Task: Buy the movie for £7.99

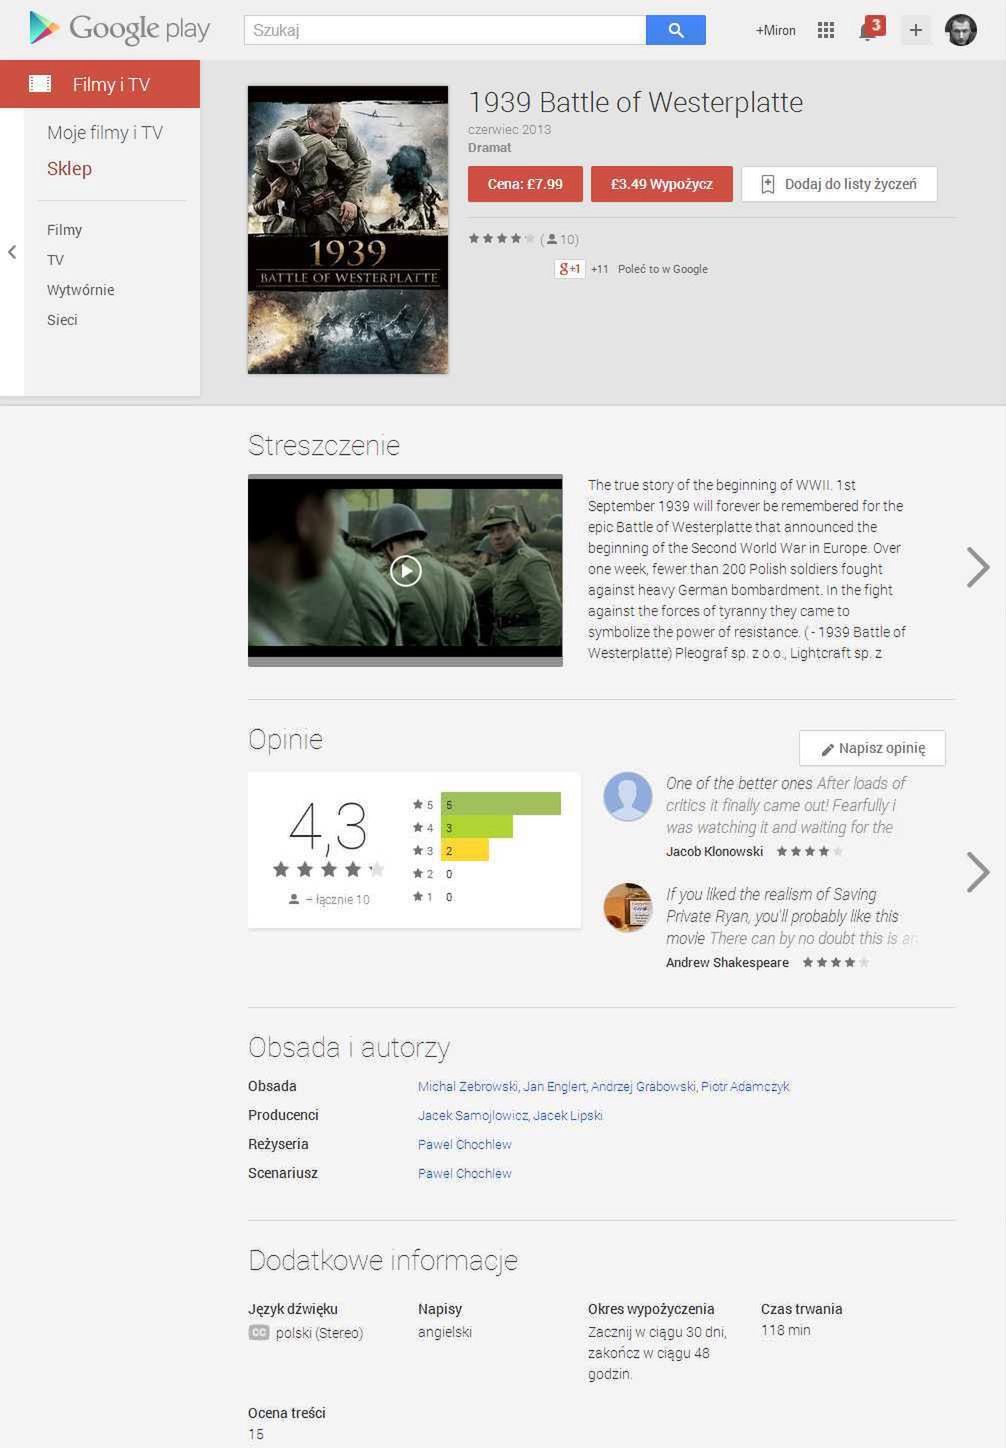Action: pyautogui.click(x=525, y=184)
